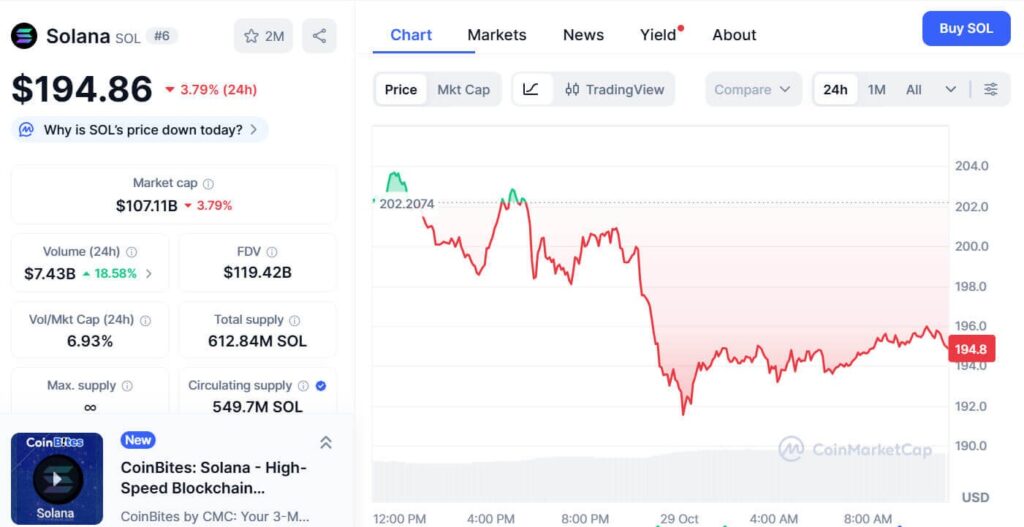Viewport: 1024px width, 527px height.
Task: Switch to TradingView candlestick chart
Action: (614, 89)
